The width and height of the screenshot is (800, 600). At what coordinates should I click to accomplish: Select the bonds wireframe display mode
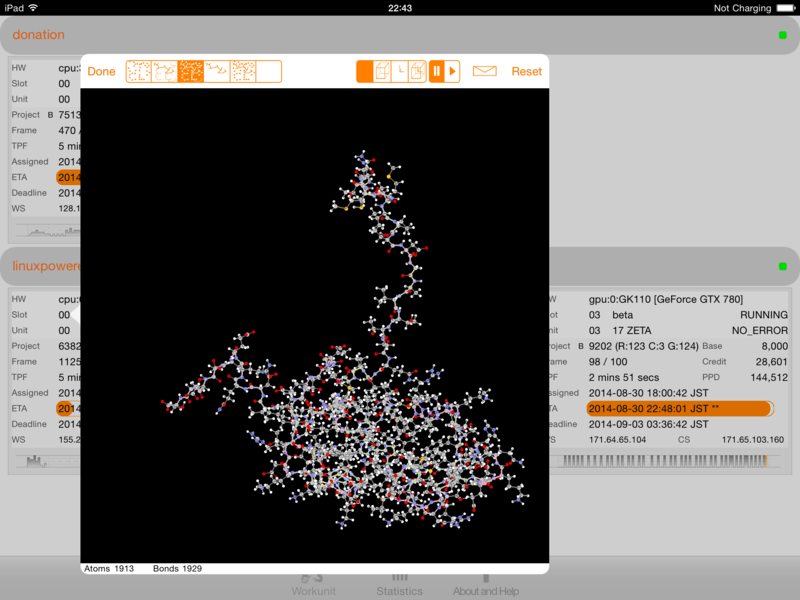click(x=165, y=71)
